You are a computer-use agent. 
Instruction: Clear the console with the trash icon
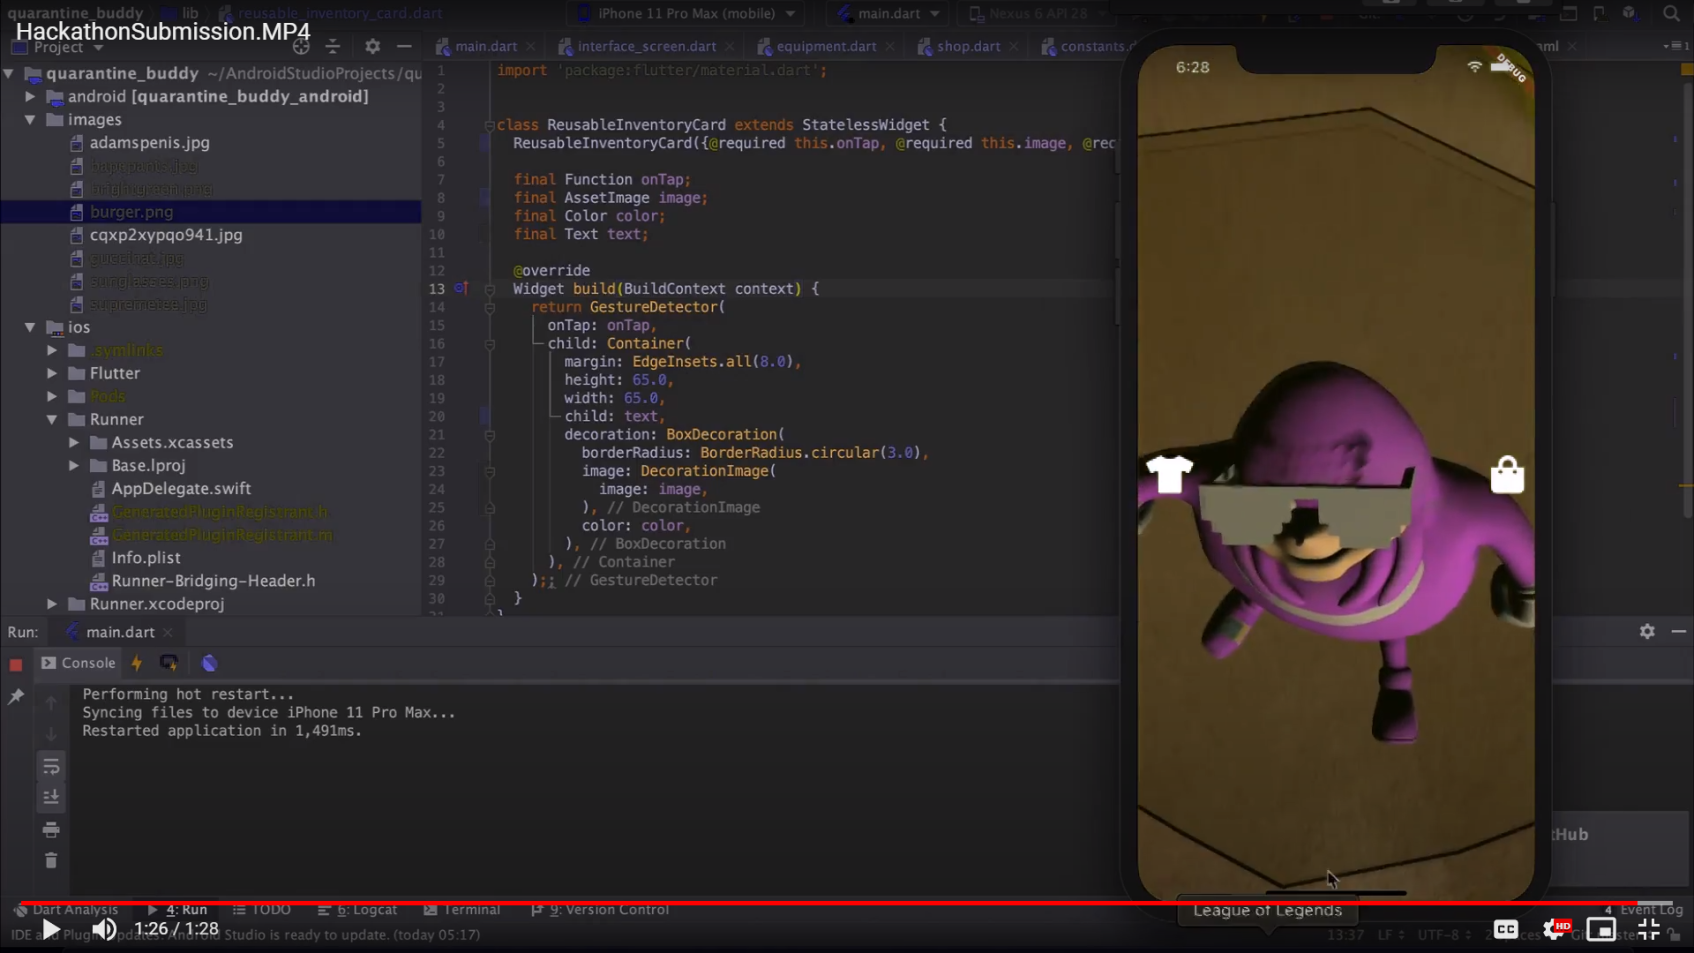[51, 860]
